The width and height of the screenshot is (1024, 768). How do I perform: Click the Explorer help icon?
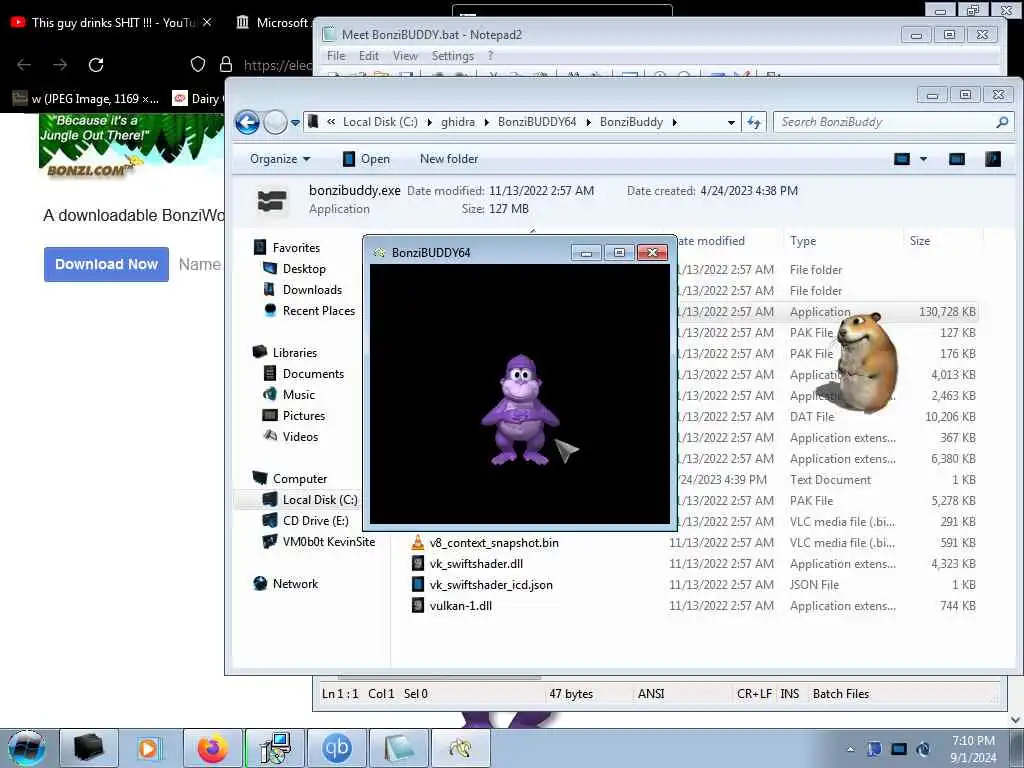[x=993, y=159]
